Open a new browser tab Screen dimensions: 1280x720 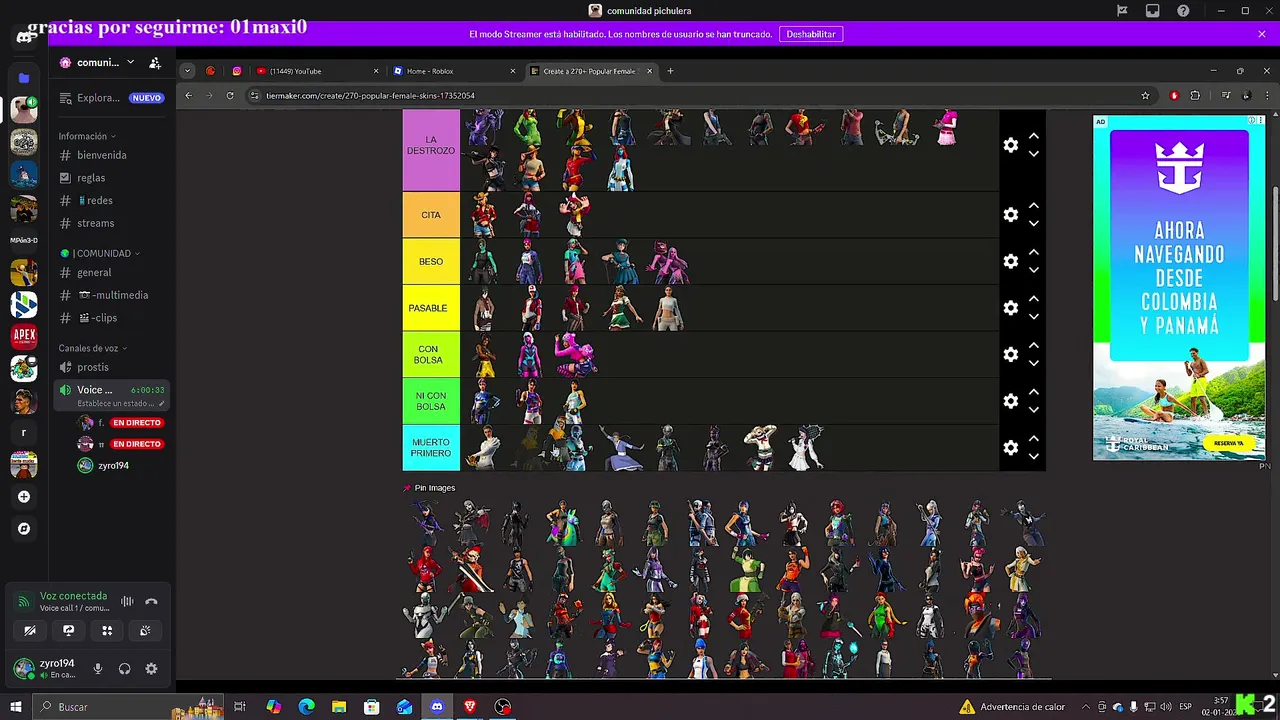(x=670, y=71)
